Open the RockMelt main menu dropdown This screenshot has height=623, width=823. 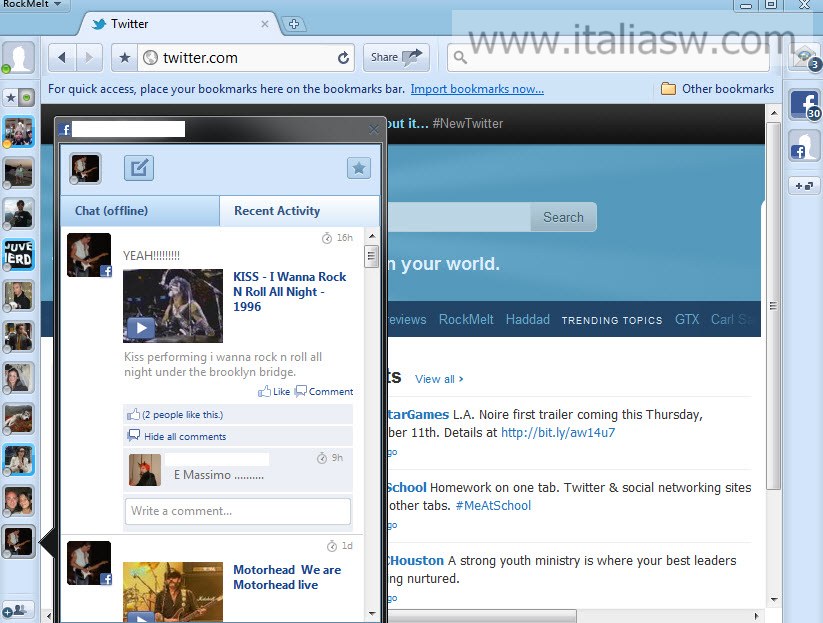(x=33, y=4)
